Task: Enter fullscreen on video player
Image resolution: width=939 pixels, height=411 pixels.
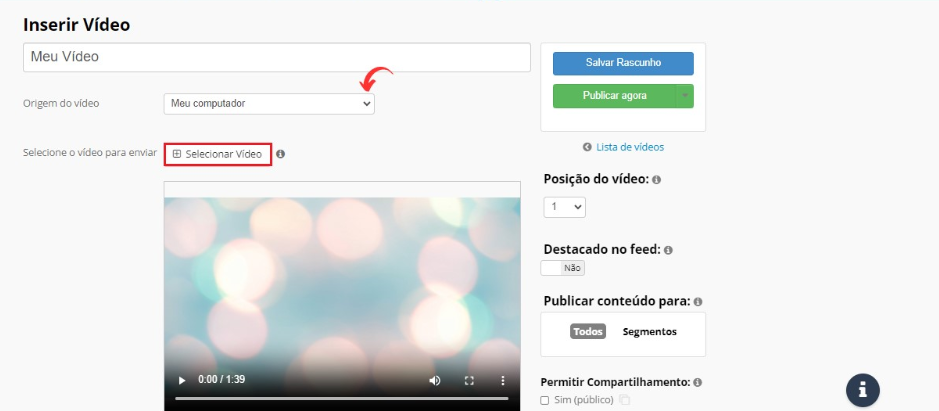Action: [x=470, y=380]
